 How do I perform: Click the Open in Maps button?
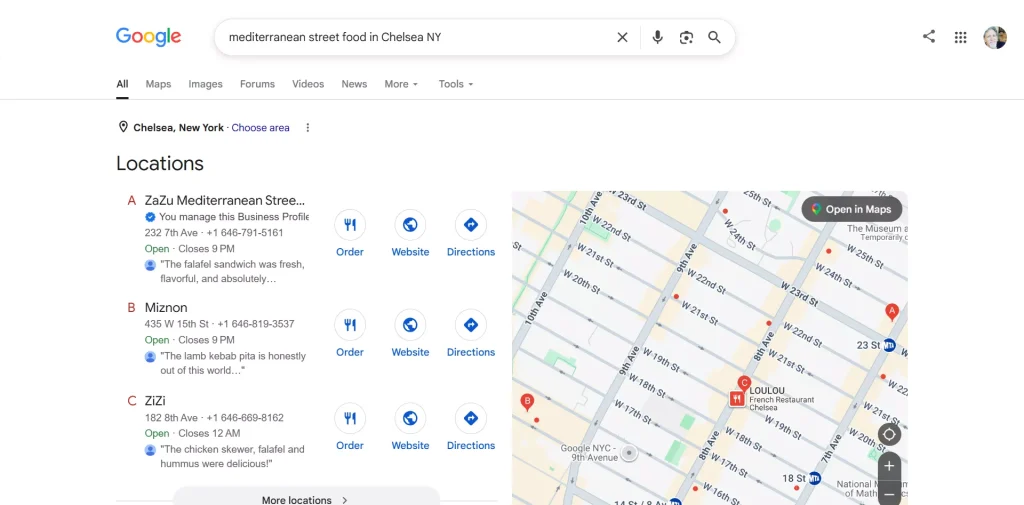852,210
